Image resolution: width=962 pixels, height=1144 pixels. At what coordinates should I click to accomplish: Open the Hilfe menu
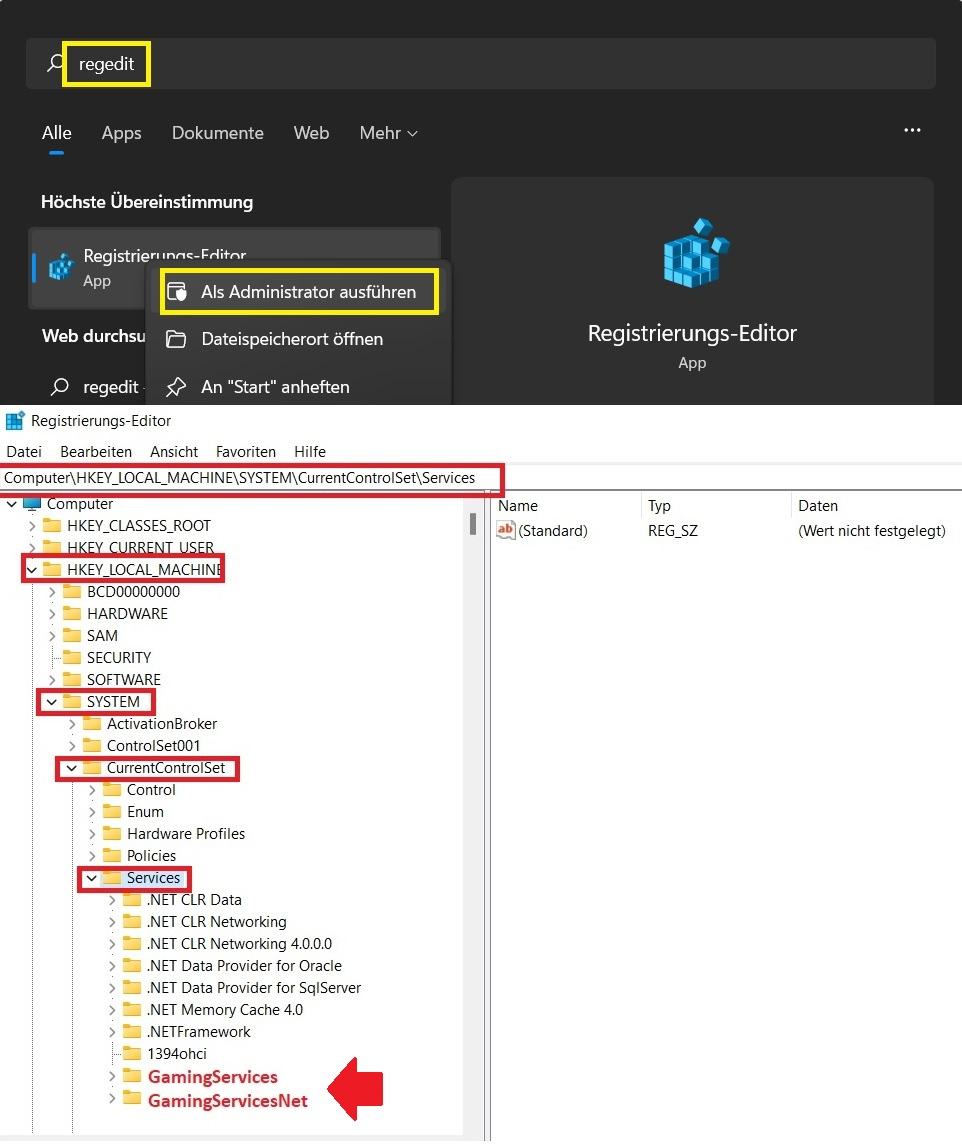point(310,452)
